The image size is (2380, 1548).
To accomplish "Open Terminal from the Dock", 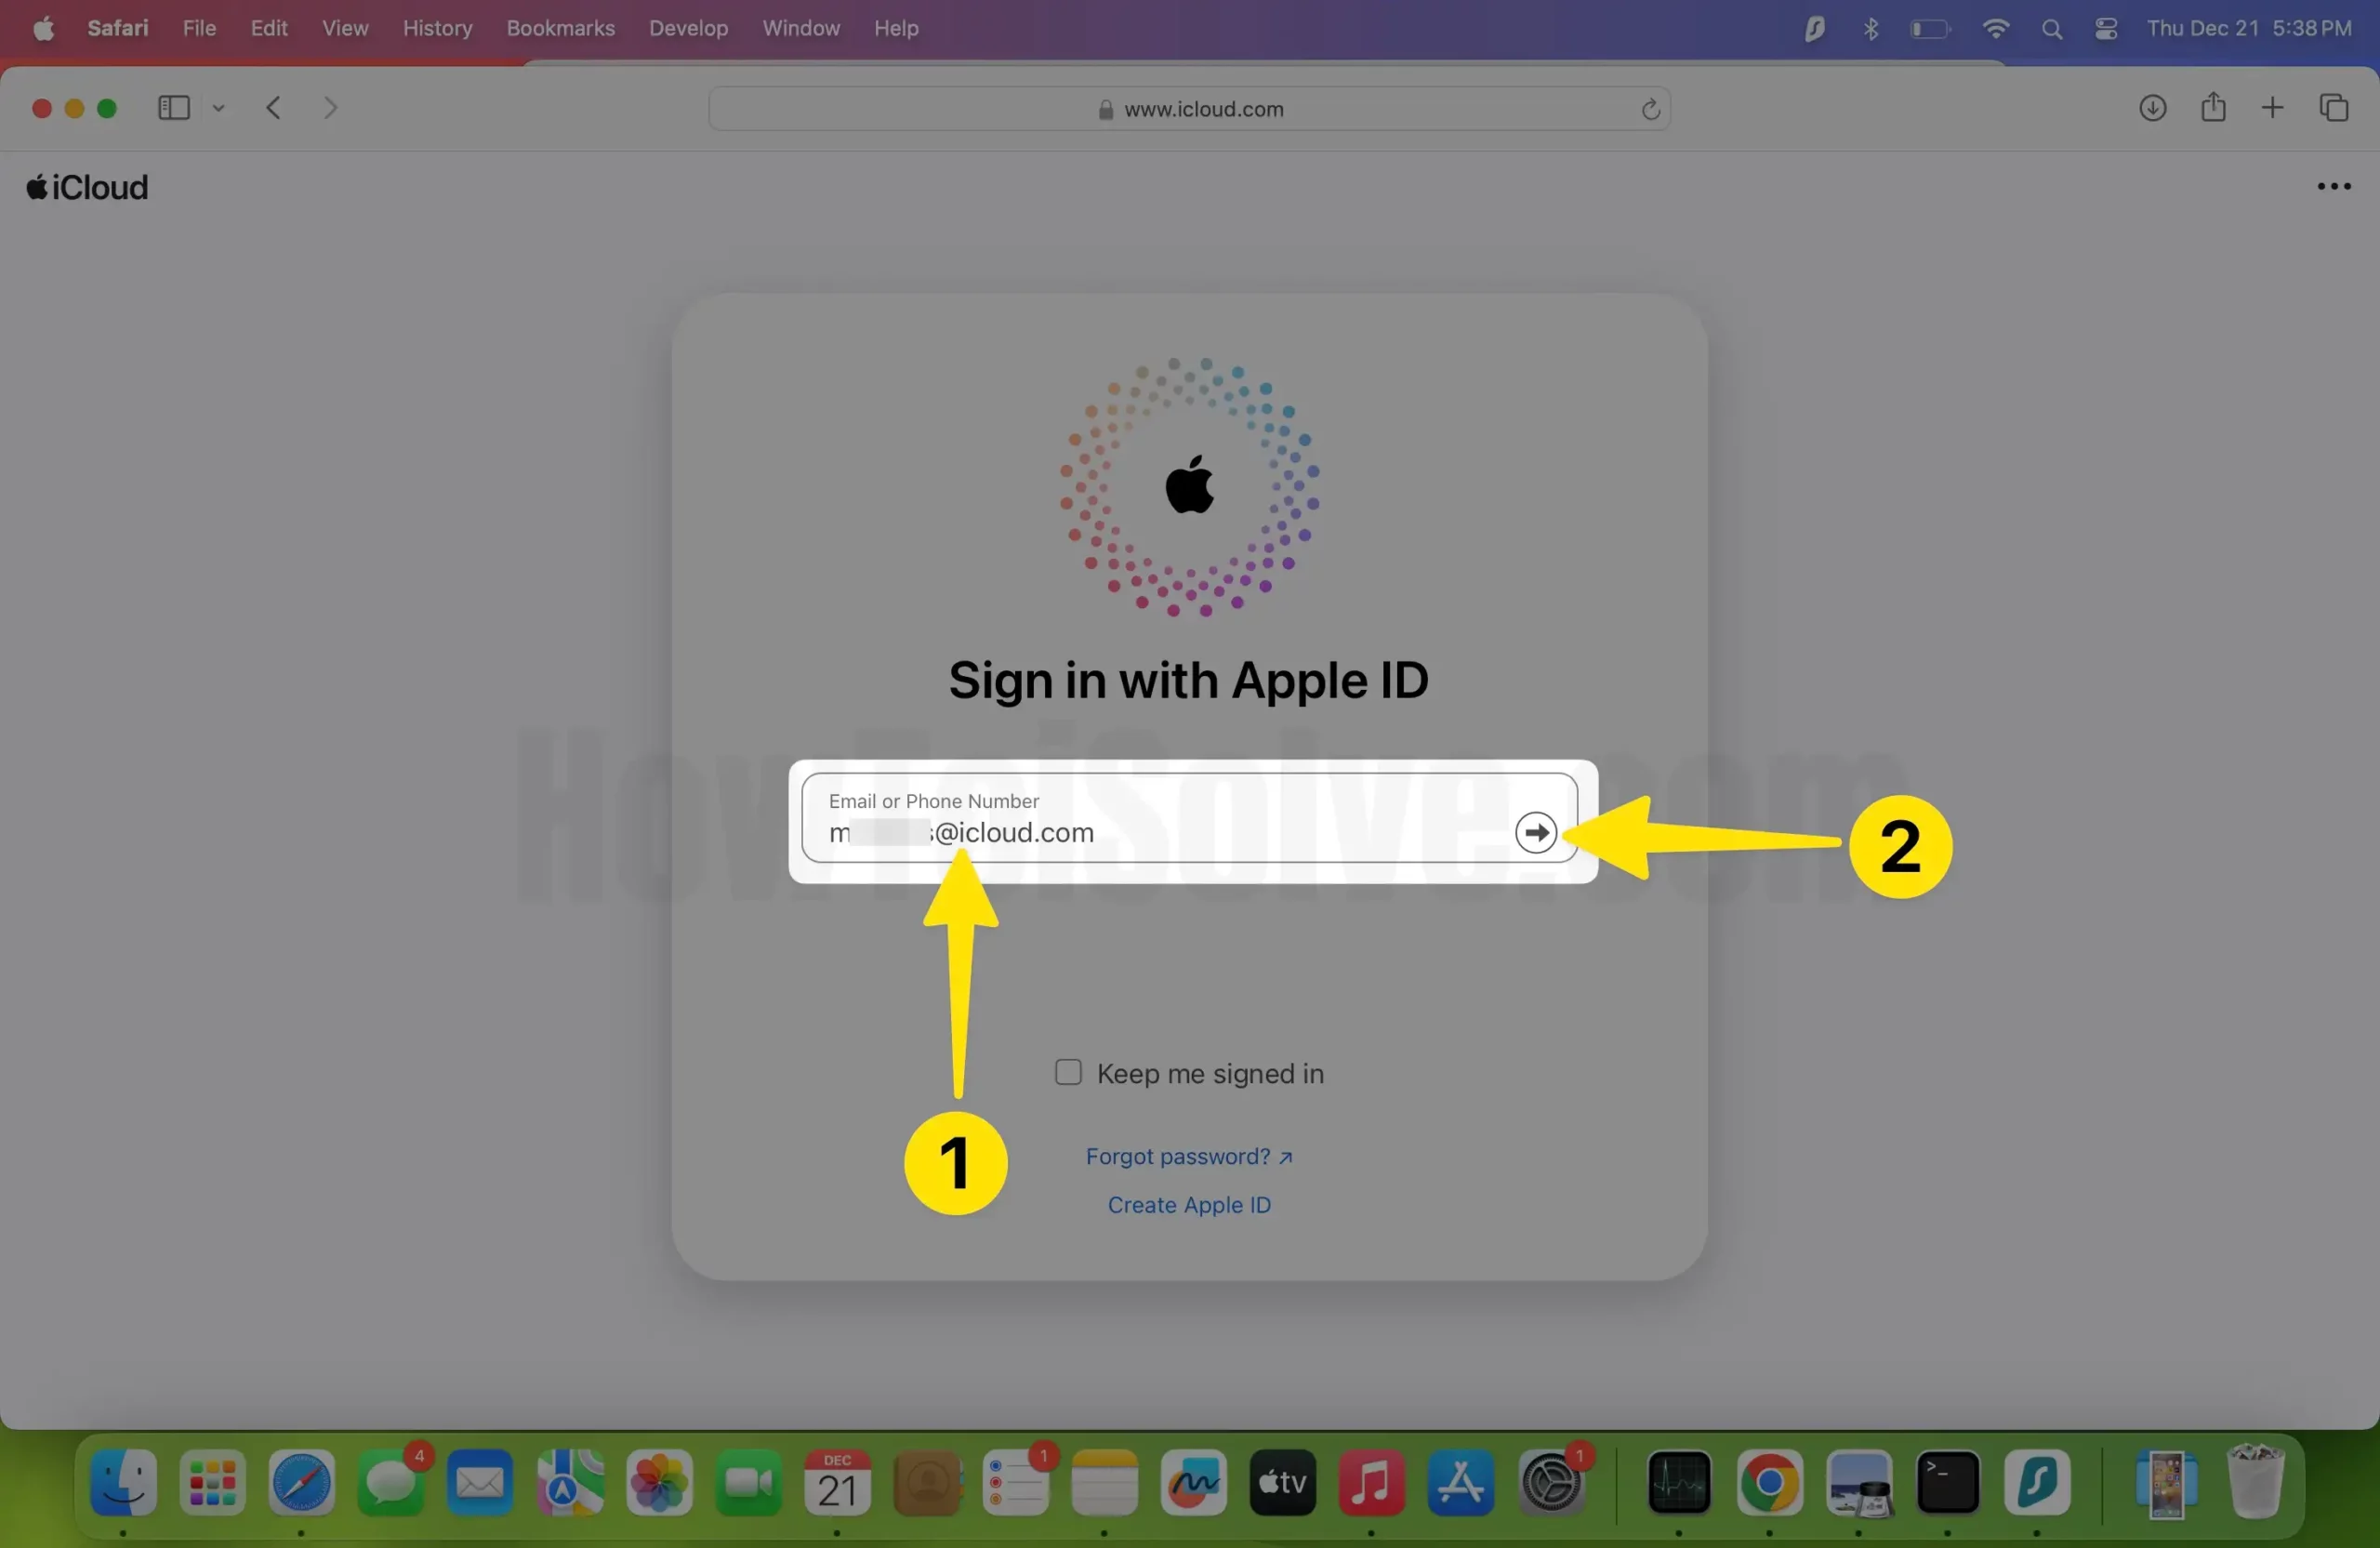I will pyautogui.click(x=1947, y=1482).
